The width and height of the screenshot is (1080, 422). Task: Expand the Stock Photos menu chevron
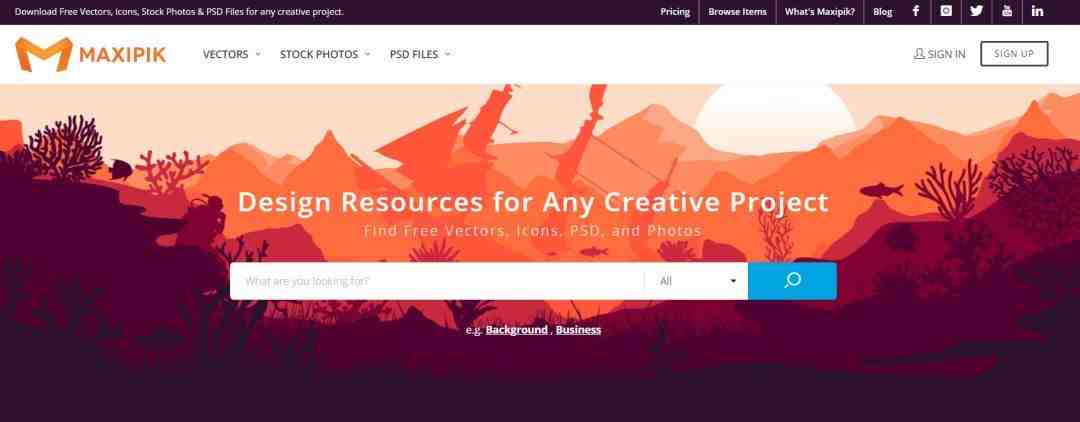tap(367, 54)
